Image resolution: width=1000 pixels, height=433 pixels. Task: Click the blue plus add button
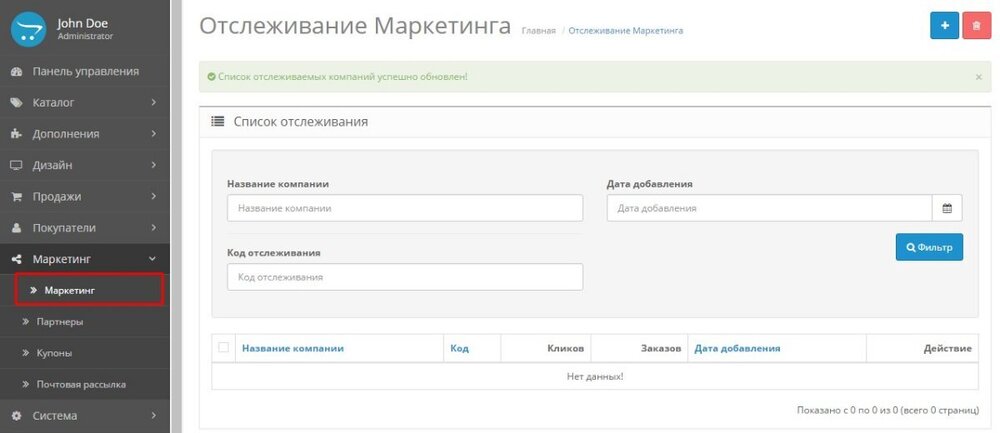[x=944, y=26]
